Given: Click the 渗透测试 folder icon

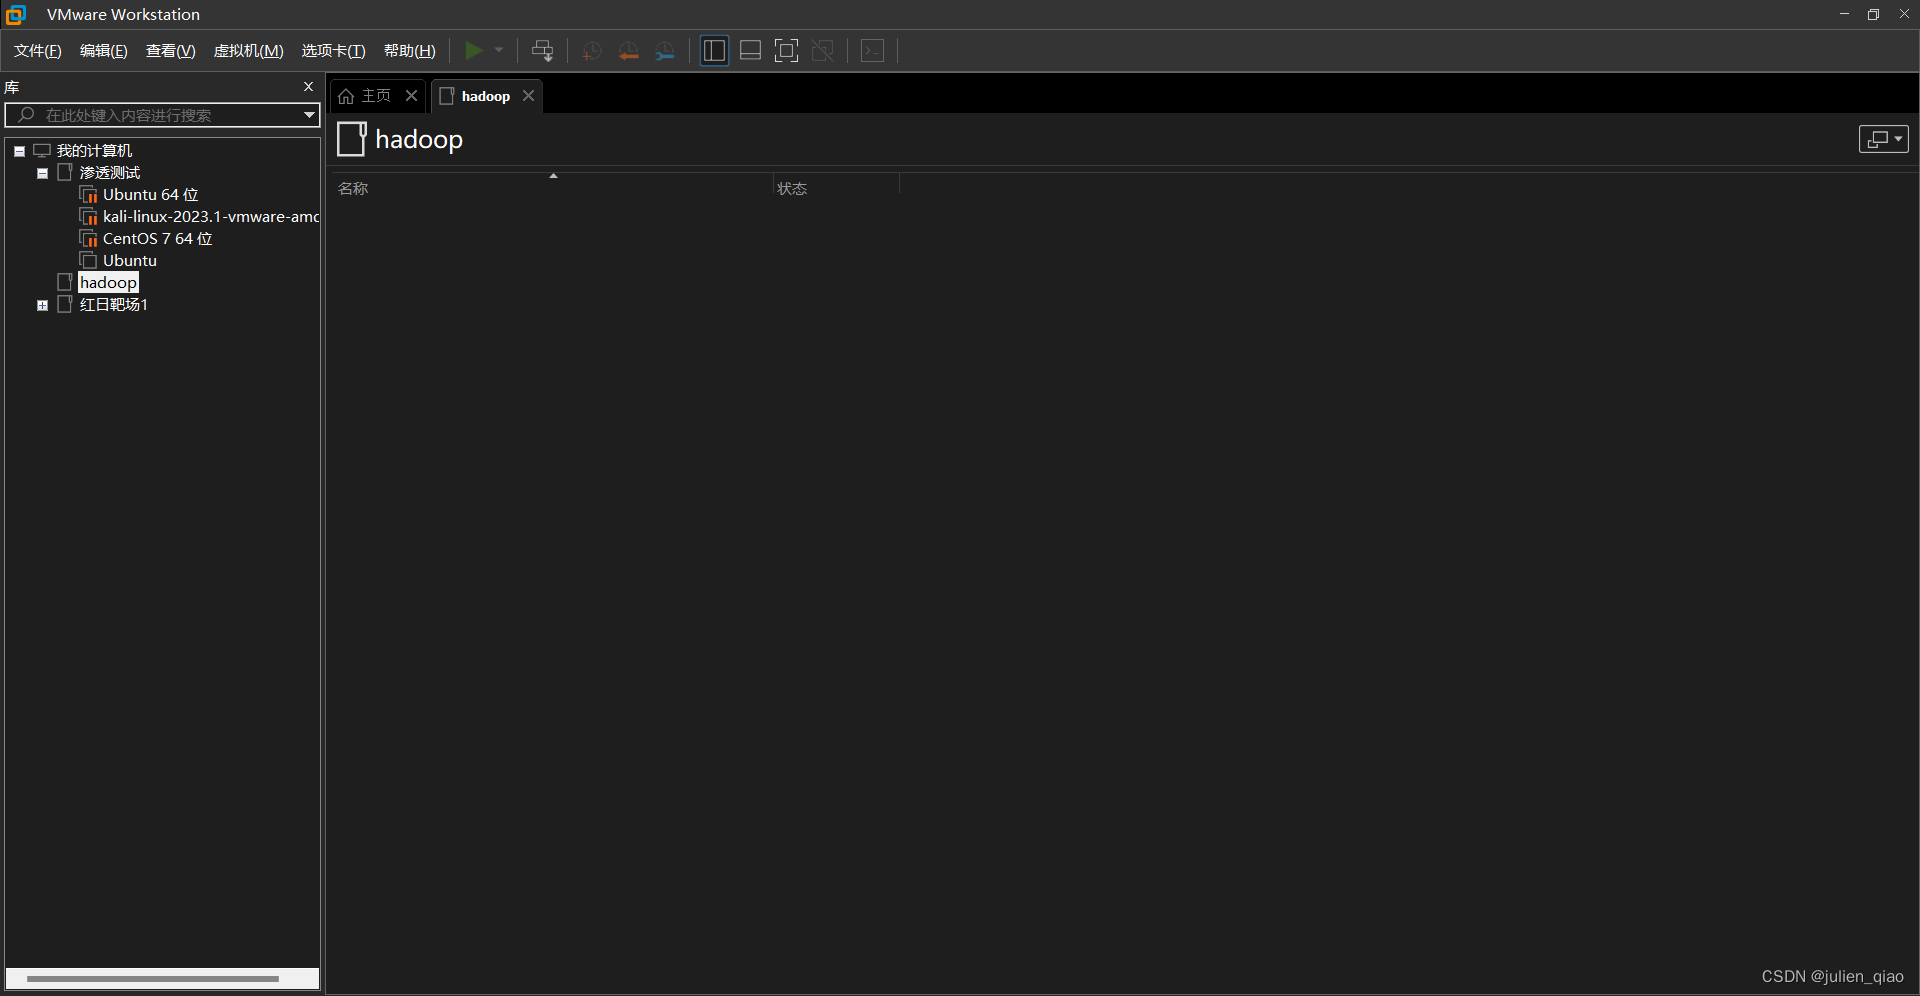Looking at the screenshot, I should (65, 173).
